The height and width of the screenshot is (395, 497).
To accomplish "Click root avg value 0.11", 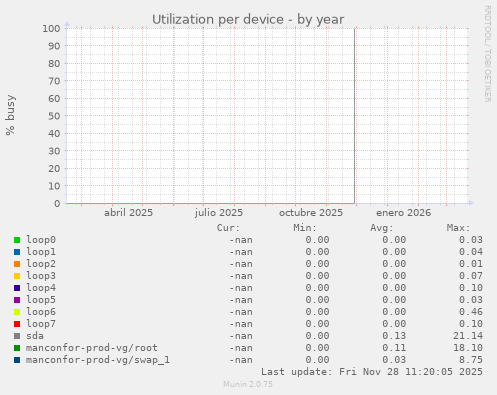I will pyautogui.click(x=394, y=348).
